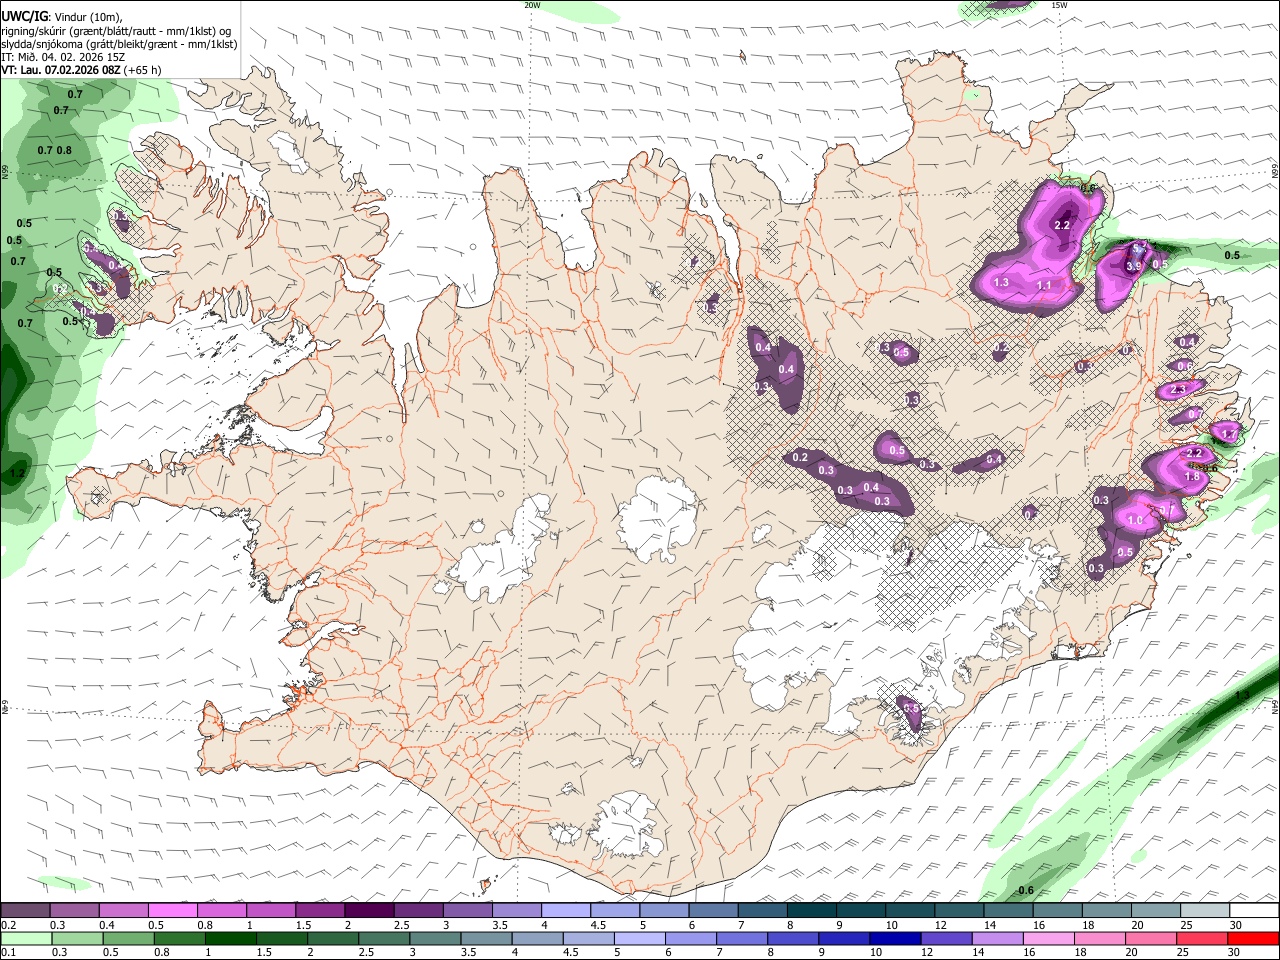Click the '20W' longitude label
The width and height of the screenshot is (1280, 960).
point(532,5)
